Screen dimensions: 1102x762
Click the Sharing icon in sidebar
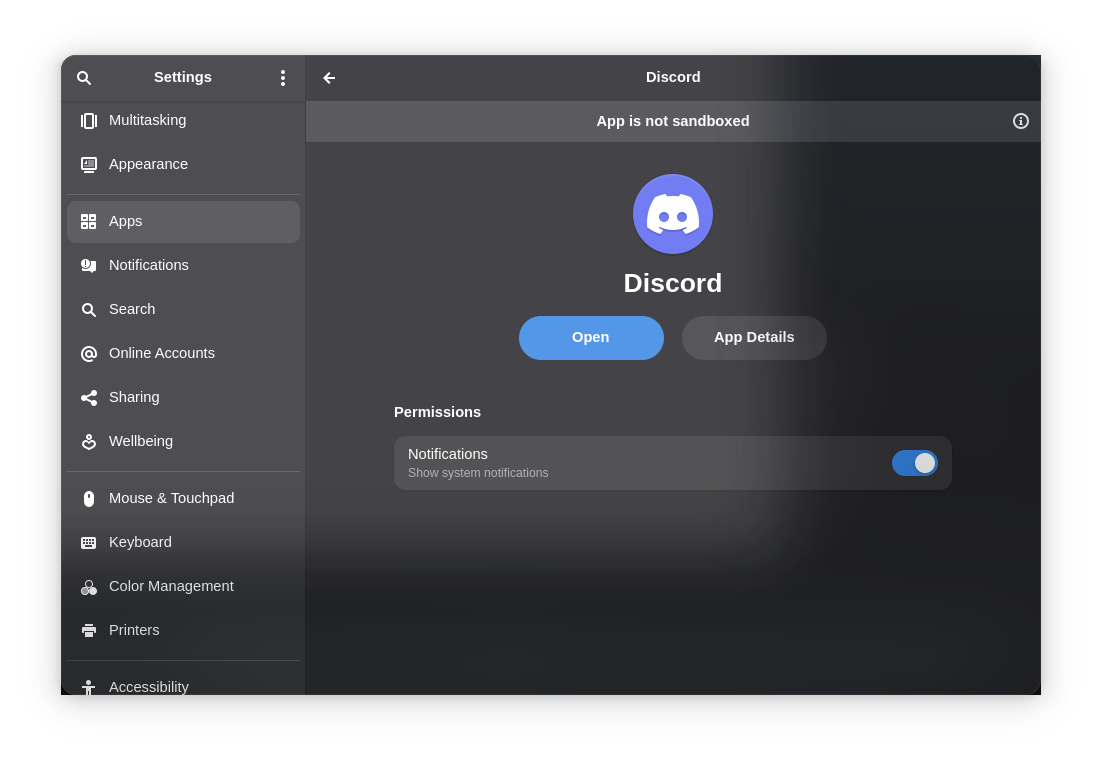click(x=89, y=398)
